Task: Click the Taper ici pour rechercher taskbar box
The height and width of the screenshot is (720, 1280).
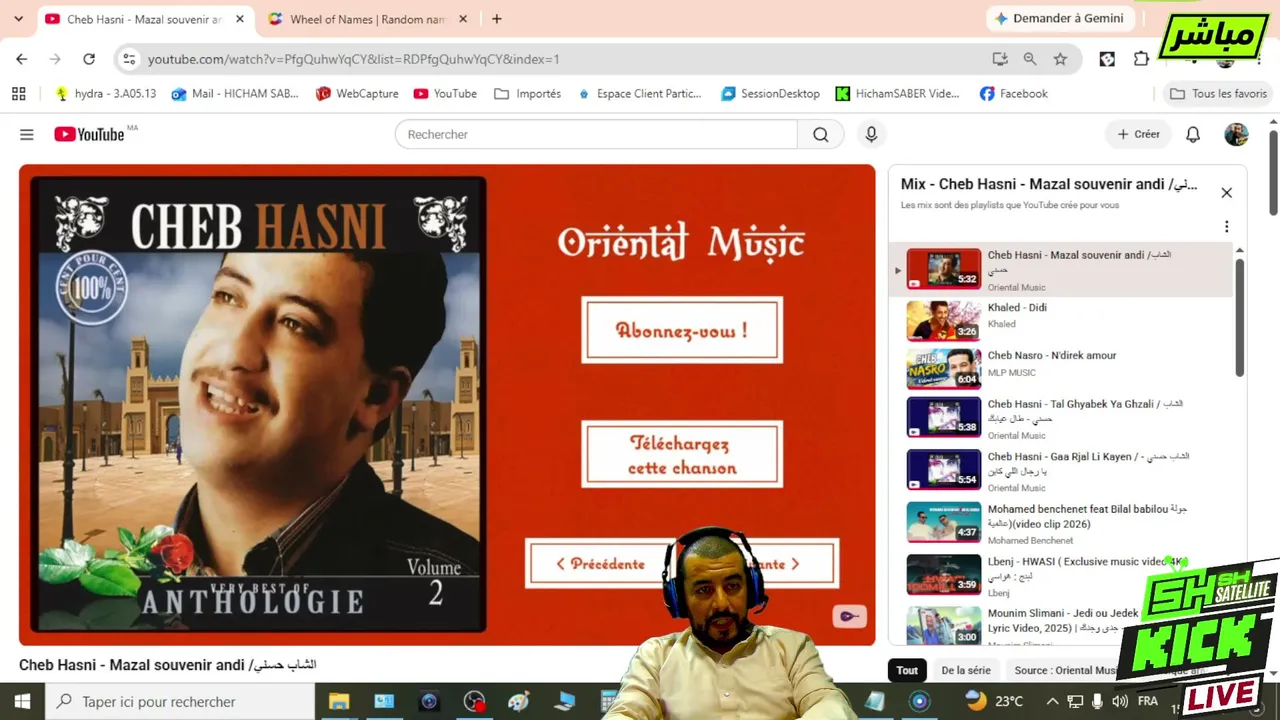Action: (x=180, y=701)
